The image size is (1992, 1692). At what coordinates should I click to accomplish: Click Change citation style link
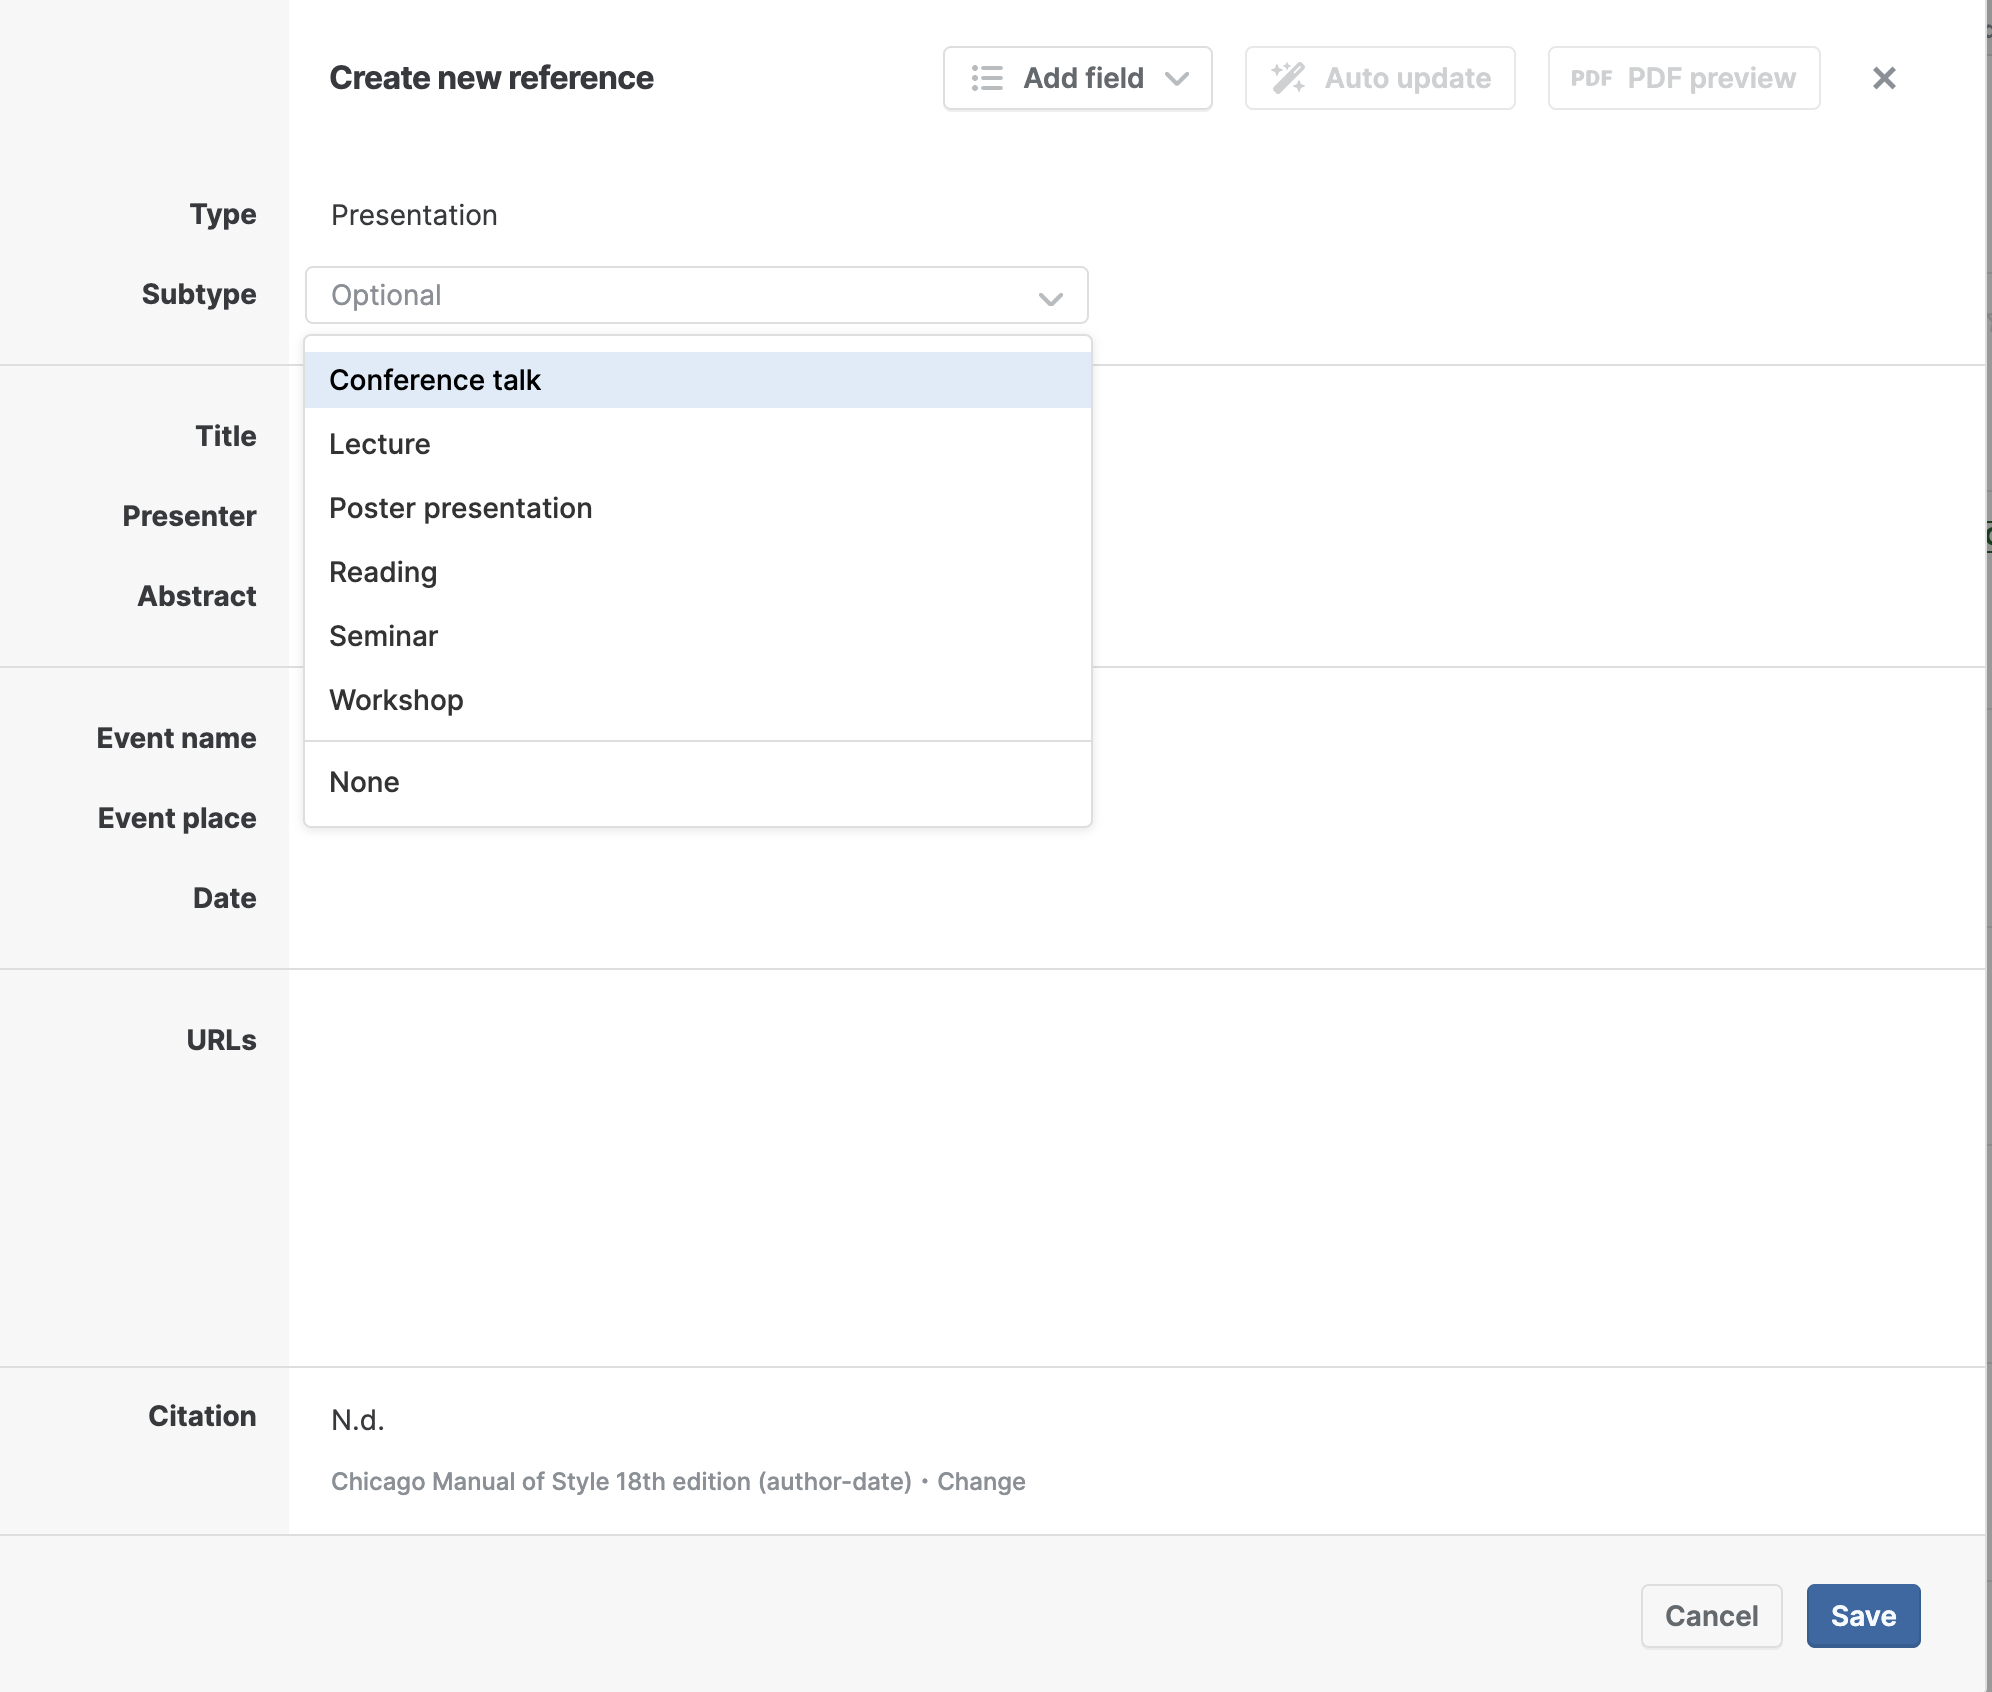(980, 1481)
